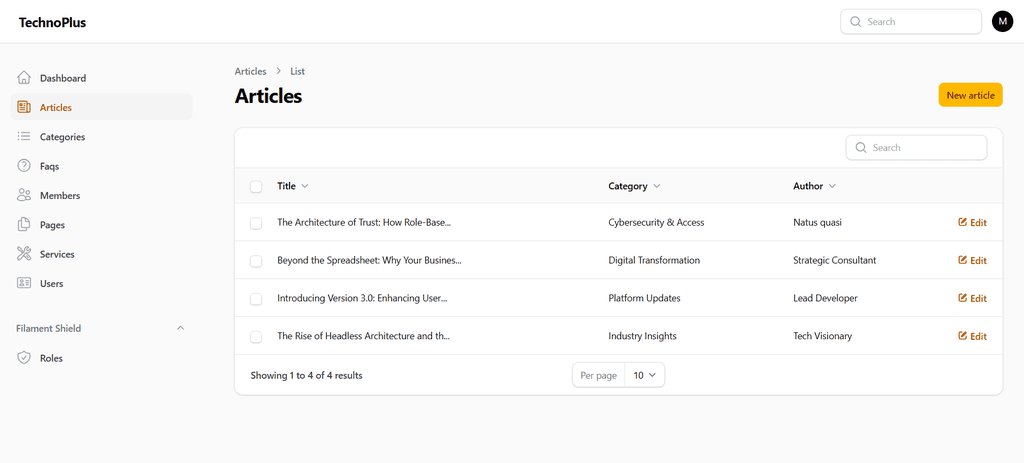Screen dimensions: 1024x463
Task: Open the M user avatar menu
Action: coord(1002,22)
